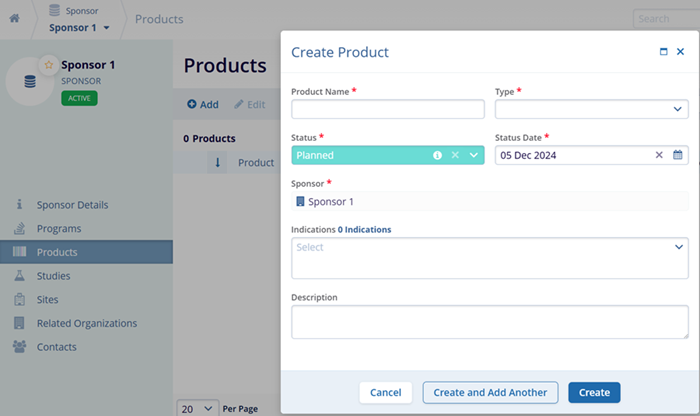Expand the Indications select field
This screenshot has width=700, height=416.
pyautogui.click(x=678, y=247)
